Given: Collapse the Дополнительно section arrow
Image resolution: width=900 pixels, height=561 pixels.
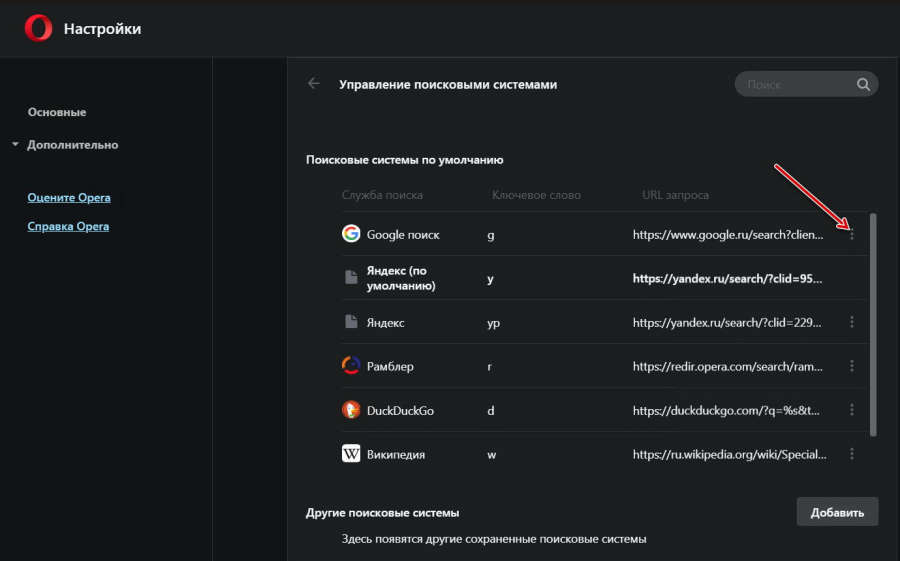Looking at the screenshot, I should pyautogui.click(x=15, y=144).
